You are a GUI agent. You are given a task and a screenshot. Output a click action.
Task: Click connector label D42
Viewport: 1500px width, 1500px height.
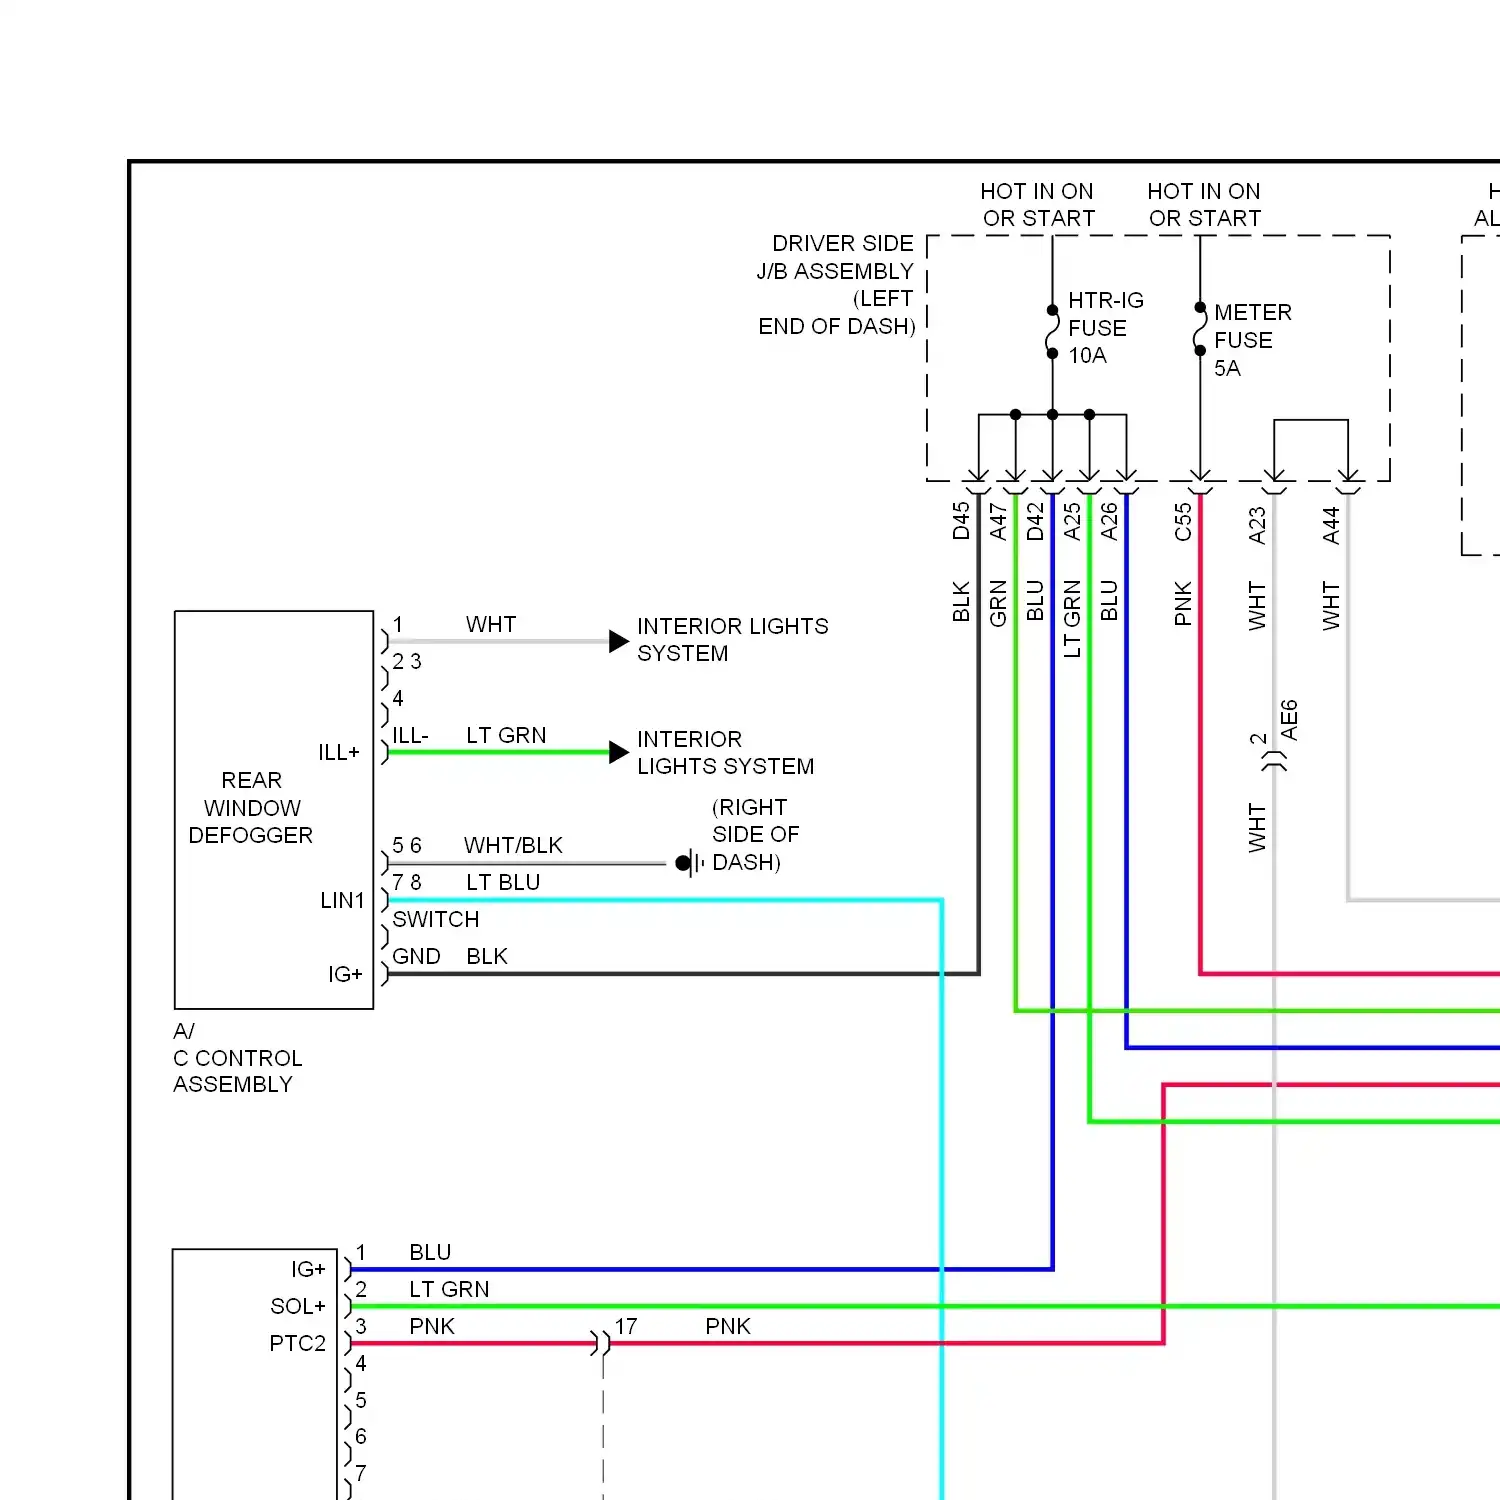1035,521
